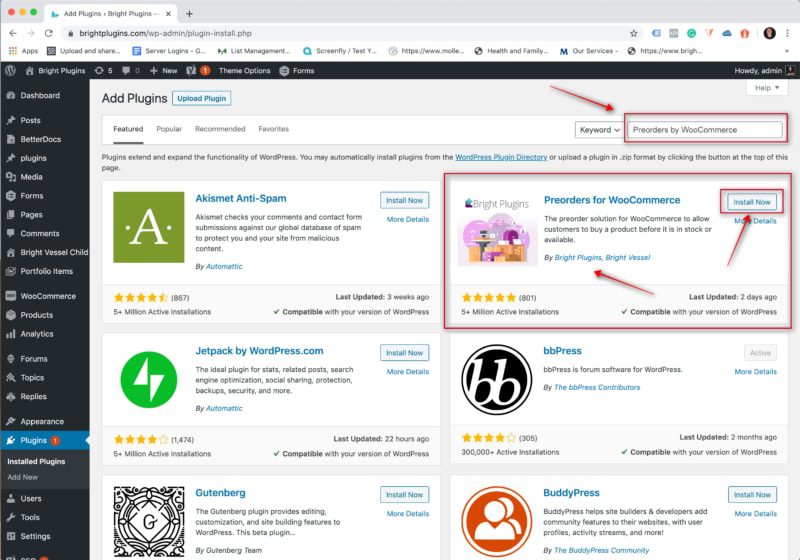Install Now for Jetpack by WordPress.com
Viewport: 800px width, 560px height.
pos(404,353)
